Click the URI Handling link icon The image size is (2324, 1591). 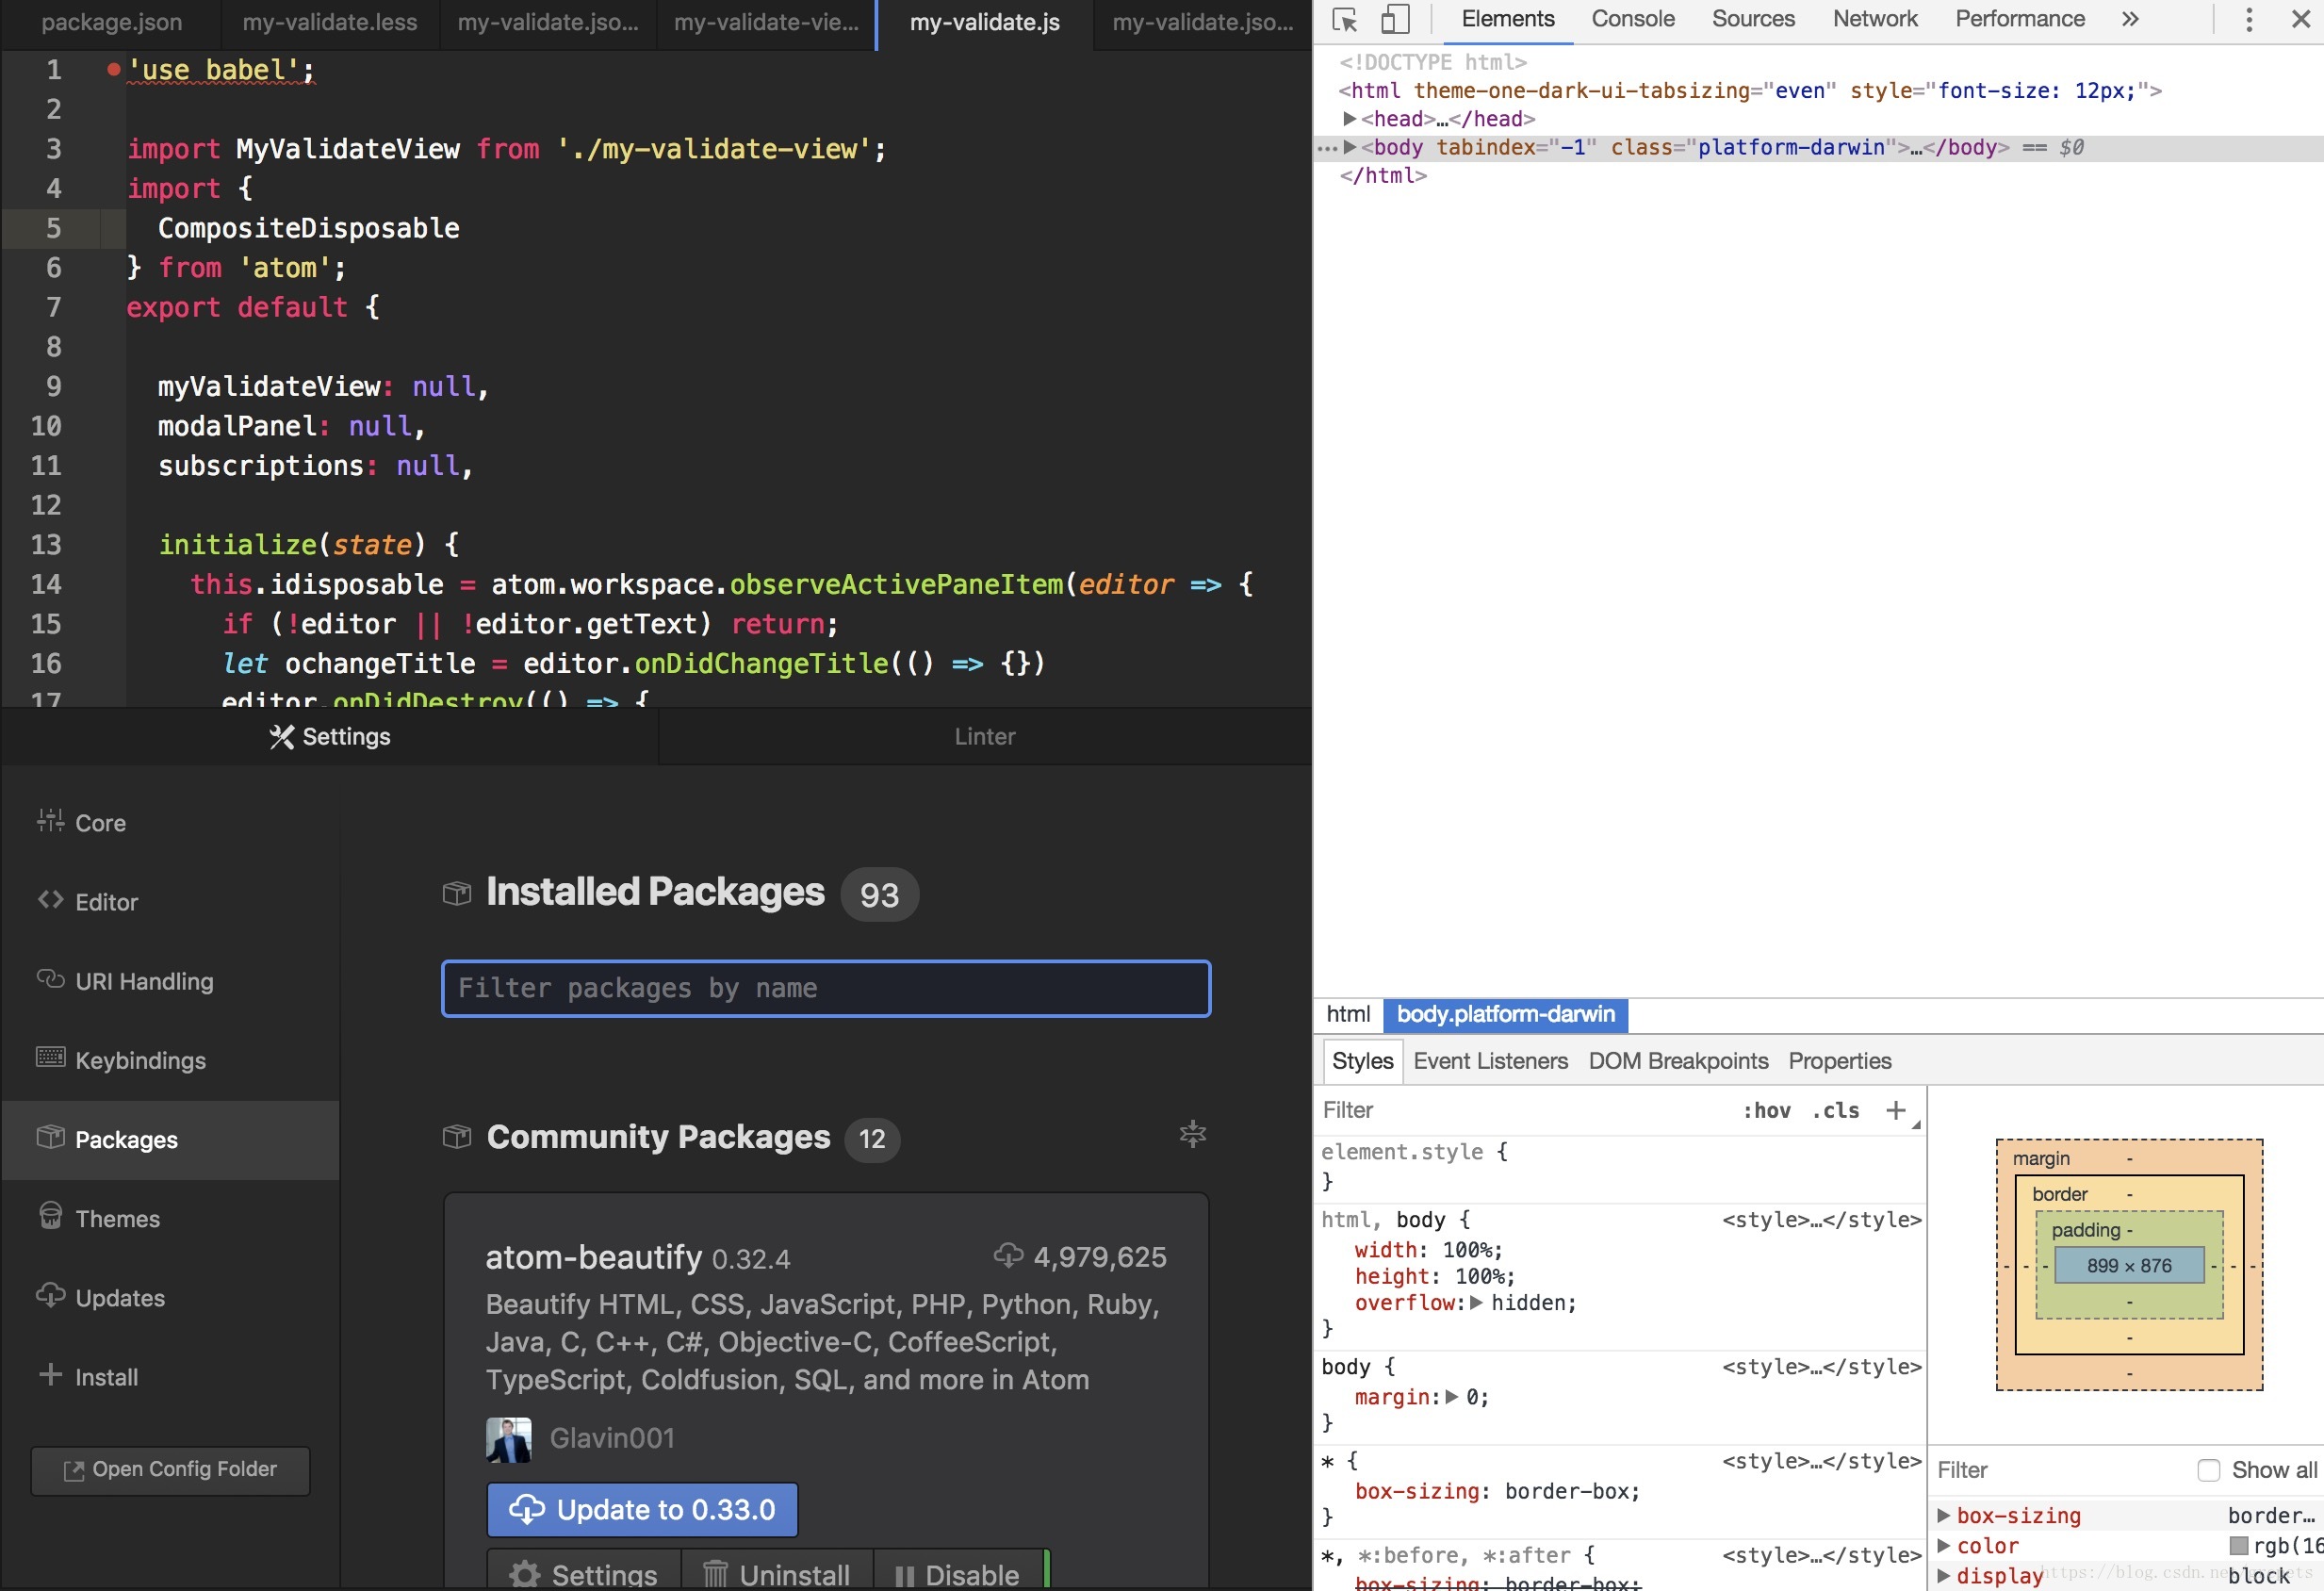[x=50, y=978]
